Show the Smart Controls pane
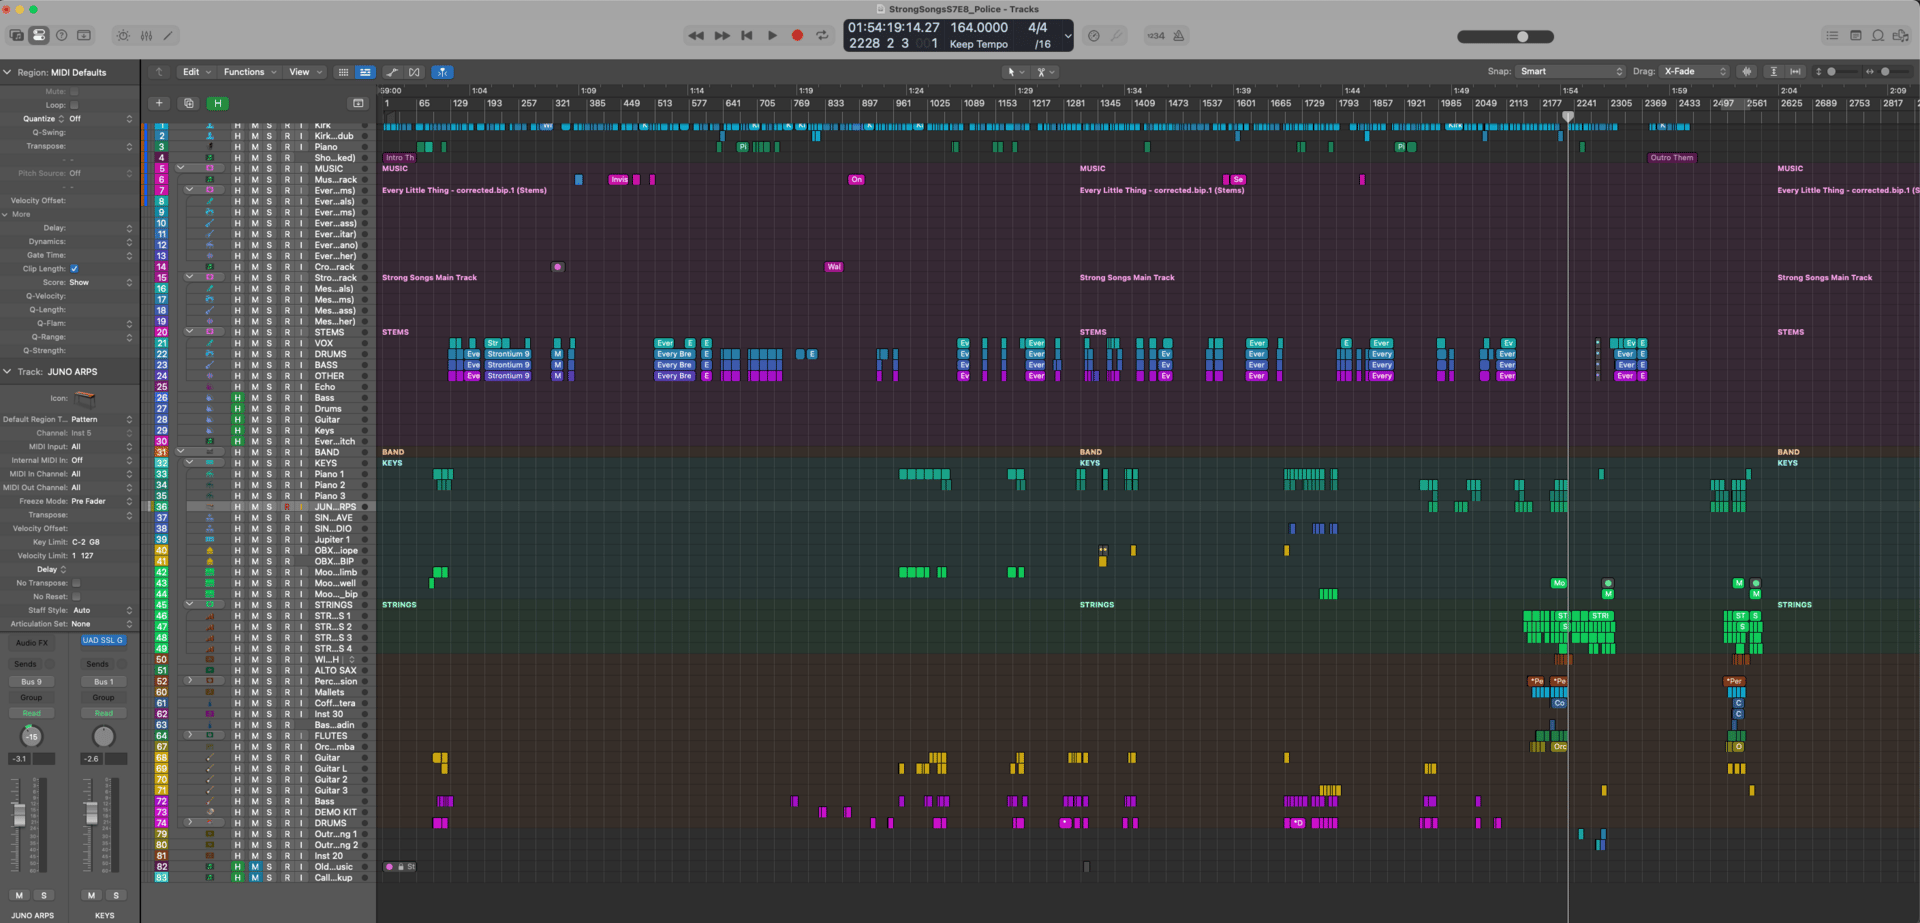 (123, 35)
